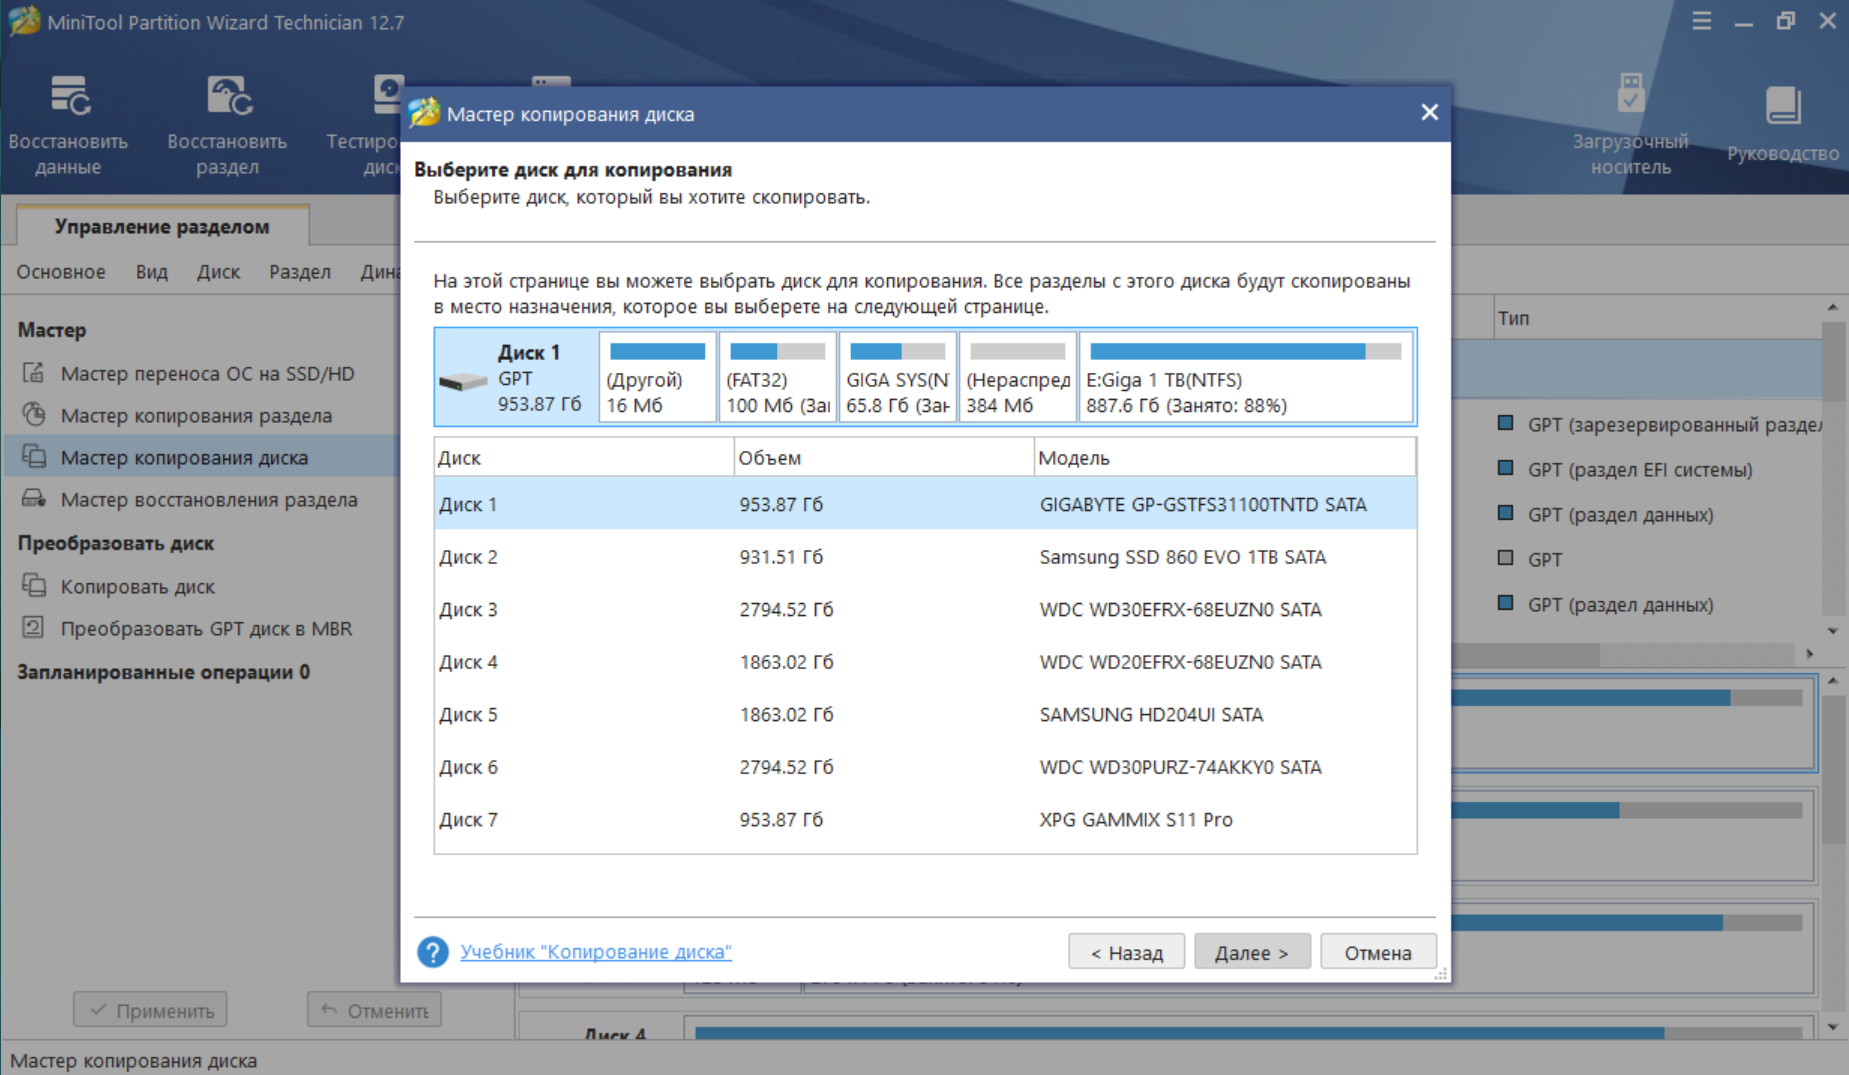Click the Далее button to continue
Viewport: 1849px width, 1075px height.
pyautogui.click(x=1251, y=952)
